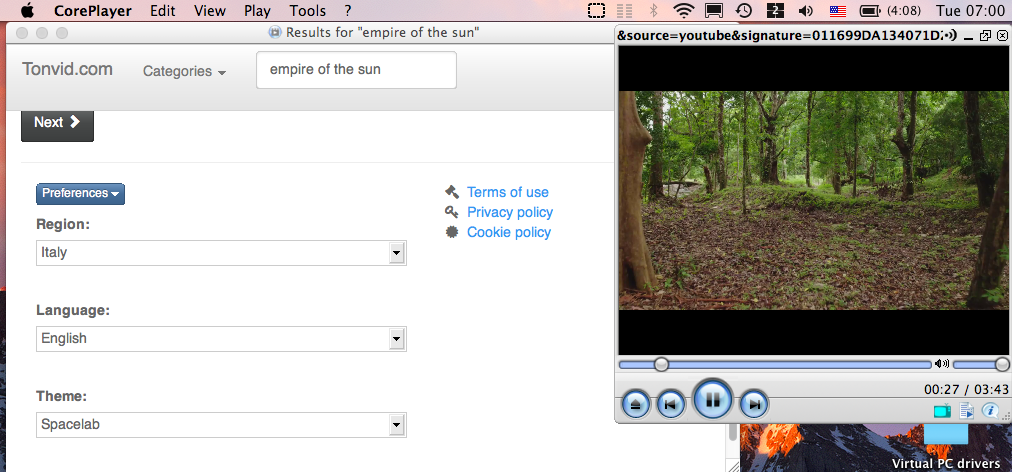Open the Apple menu

tap(27, 10)
